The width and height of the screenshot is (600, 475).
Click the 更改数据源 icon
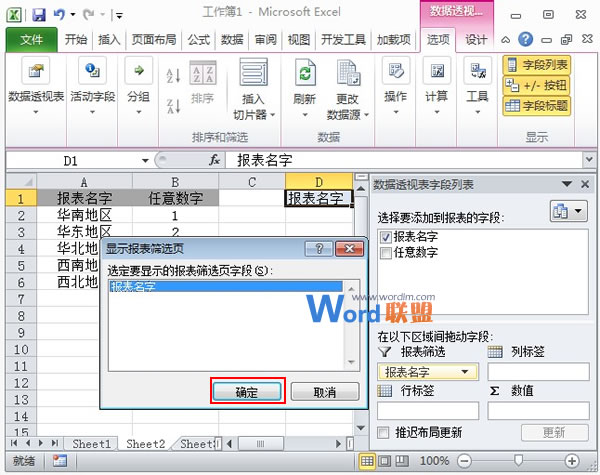point(347,74)
